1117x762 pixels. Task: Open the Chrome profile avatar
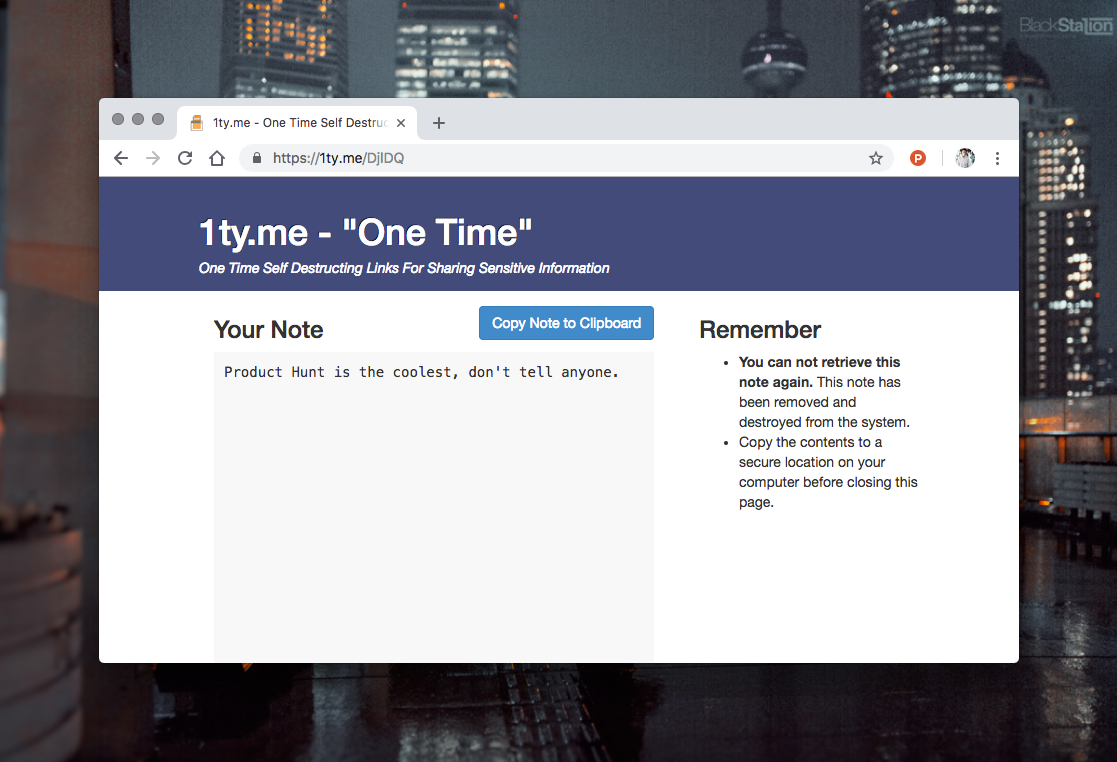pos(965,158)
